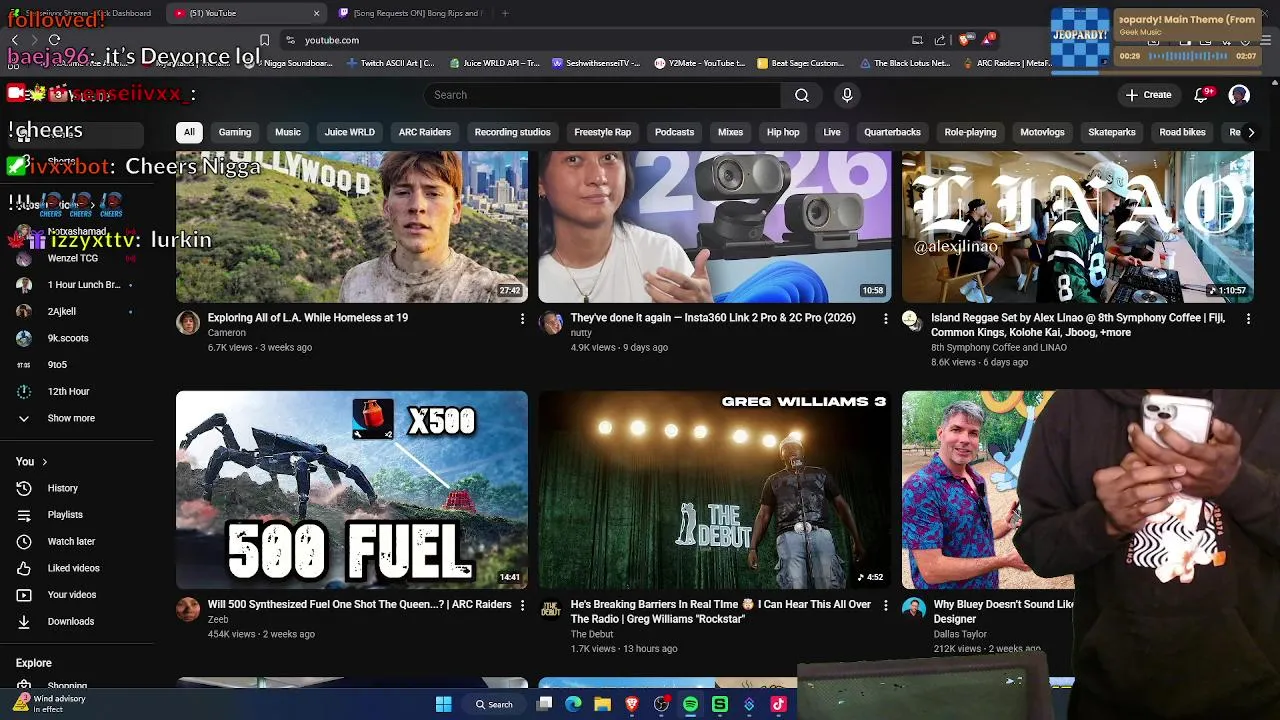Screen dimensions: 1280x720
Task: Open File Explorer from the taskbar
Action: pyautogui.click(x=603, y=704)
